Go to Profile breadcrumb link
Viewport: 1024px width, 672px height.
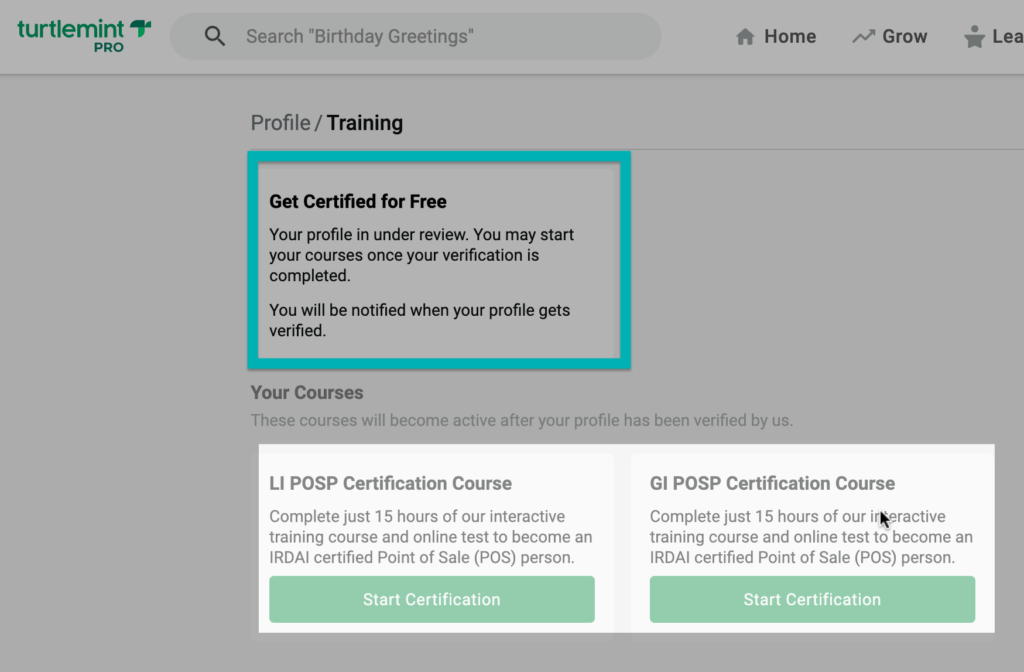click(x=281, y=123)
